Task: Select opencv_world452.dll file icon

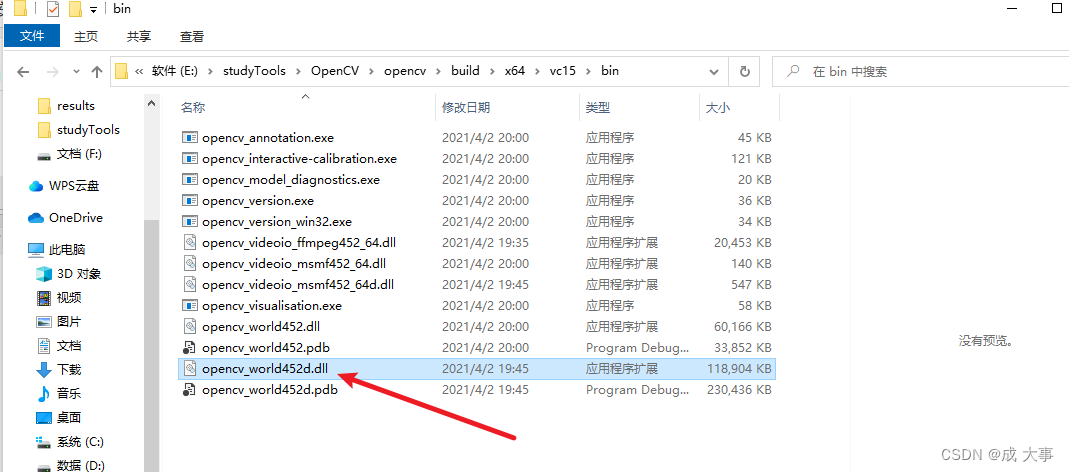Action: 190,327
